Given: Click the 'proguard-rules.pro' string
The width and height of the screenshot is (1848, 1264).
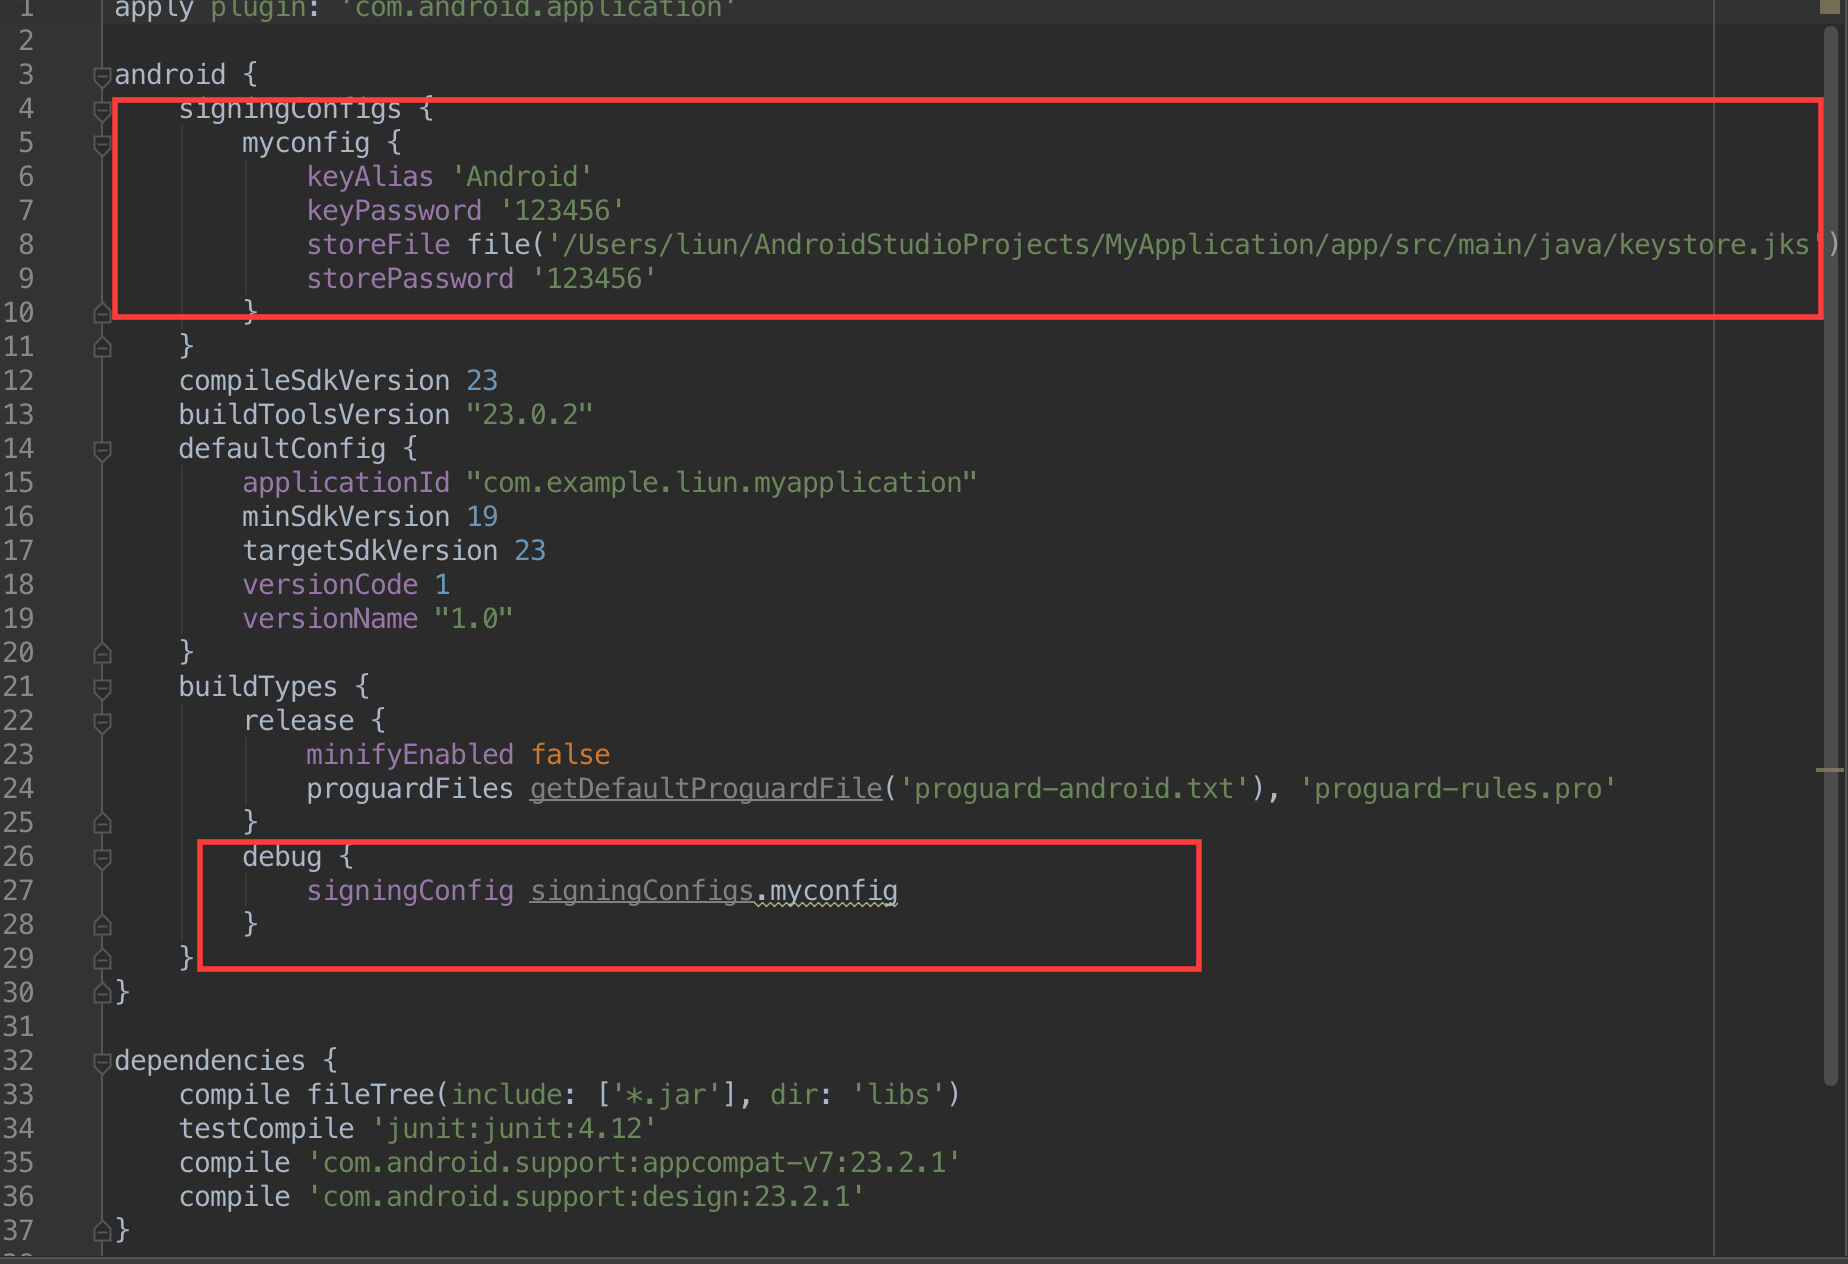Looking at the screenshot, I should [x=1458, y=789].
